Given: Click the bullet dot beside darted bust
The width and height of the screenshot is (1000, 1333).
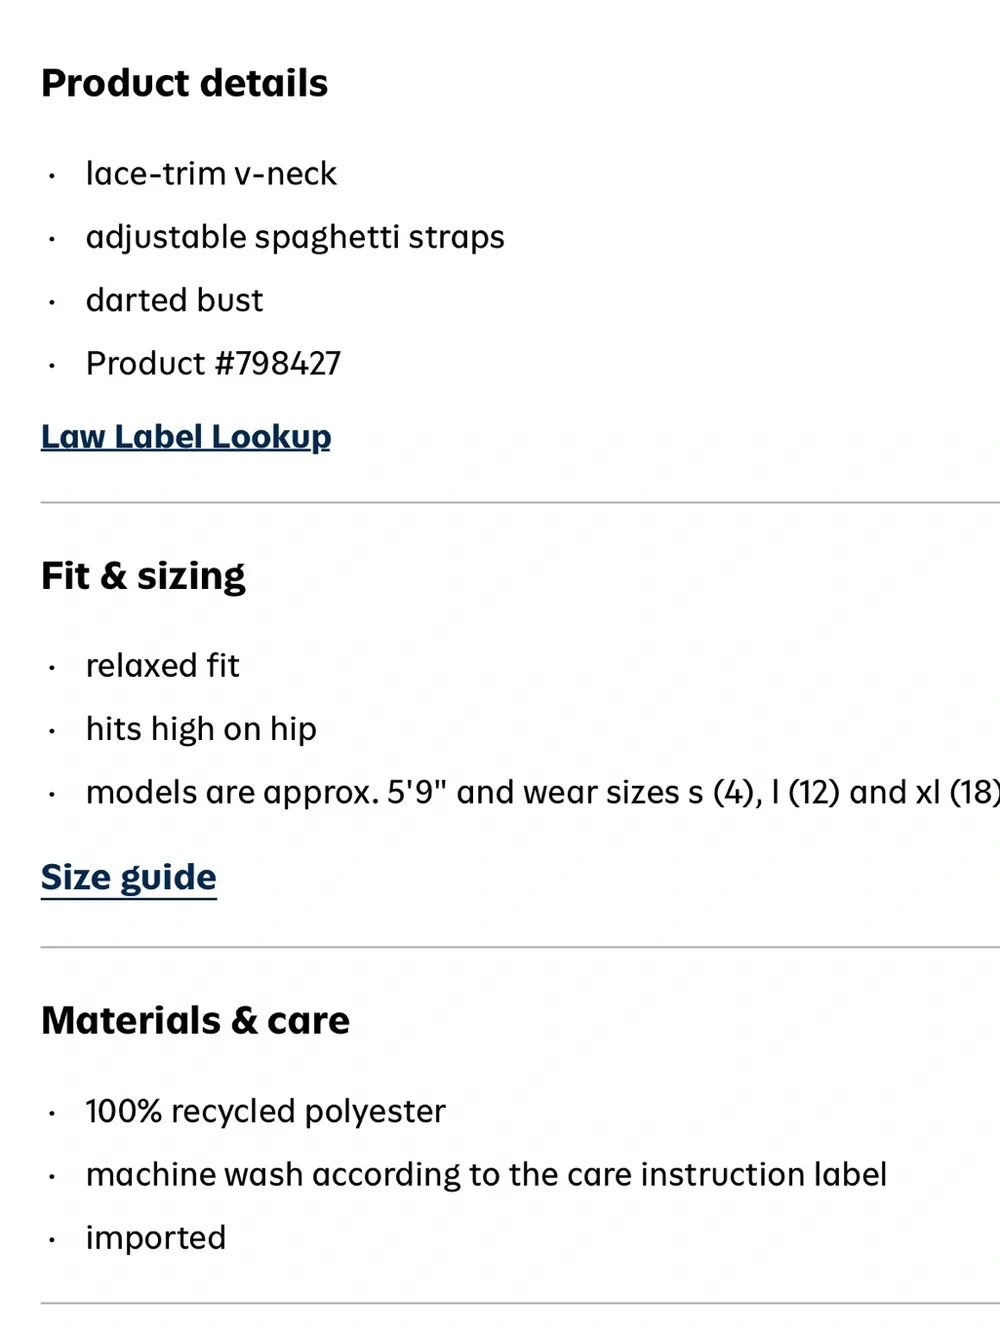Looking at the screenshot, I should (x=50, y=302).
